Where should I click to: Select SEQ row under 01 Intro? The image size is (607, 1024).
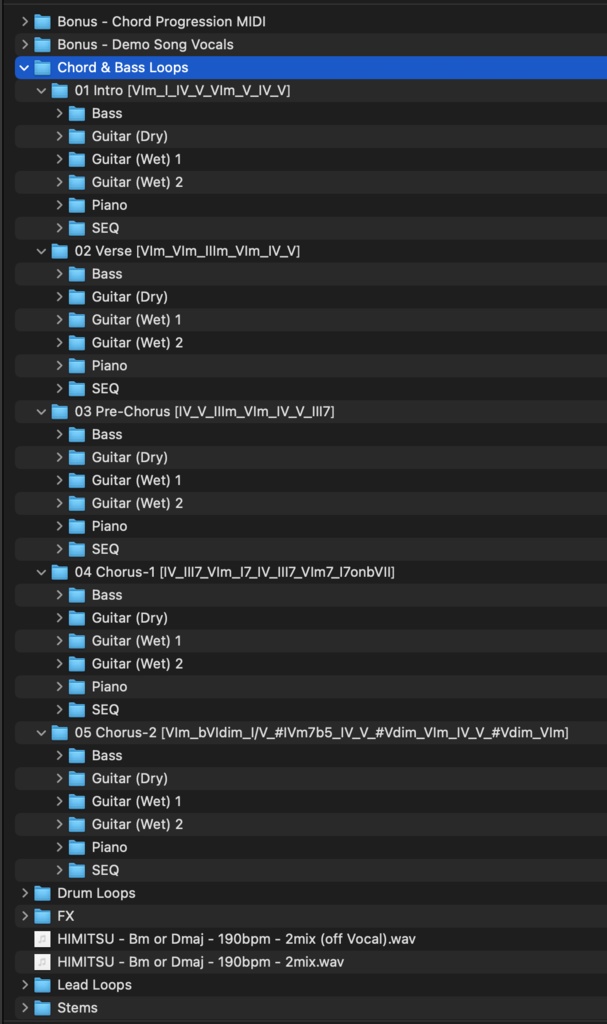(311, 228)
